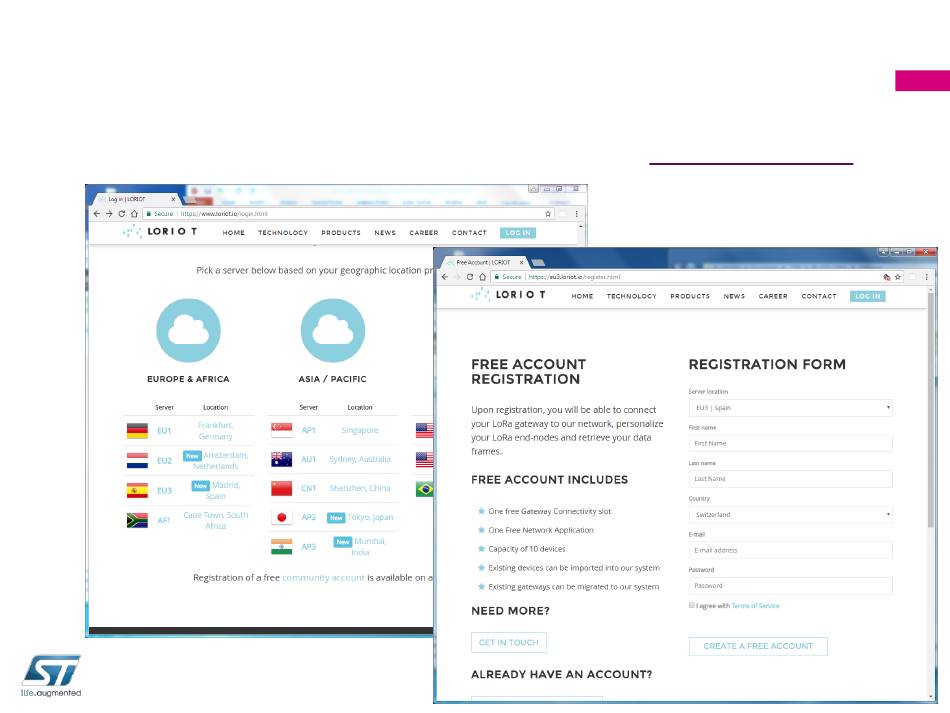This screenshot has height=713, width=950.
Task: Click the Europe & Africa cloud icon
Action: [x=188, y=330]
